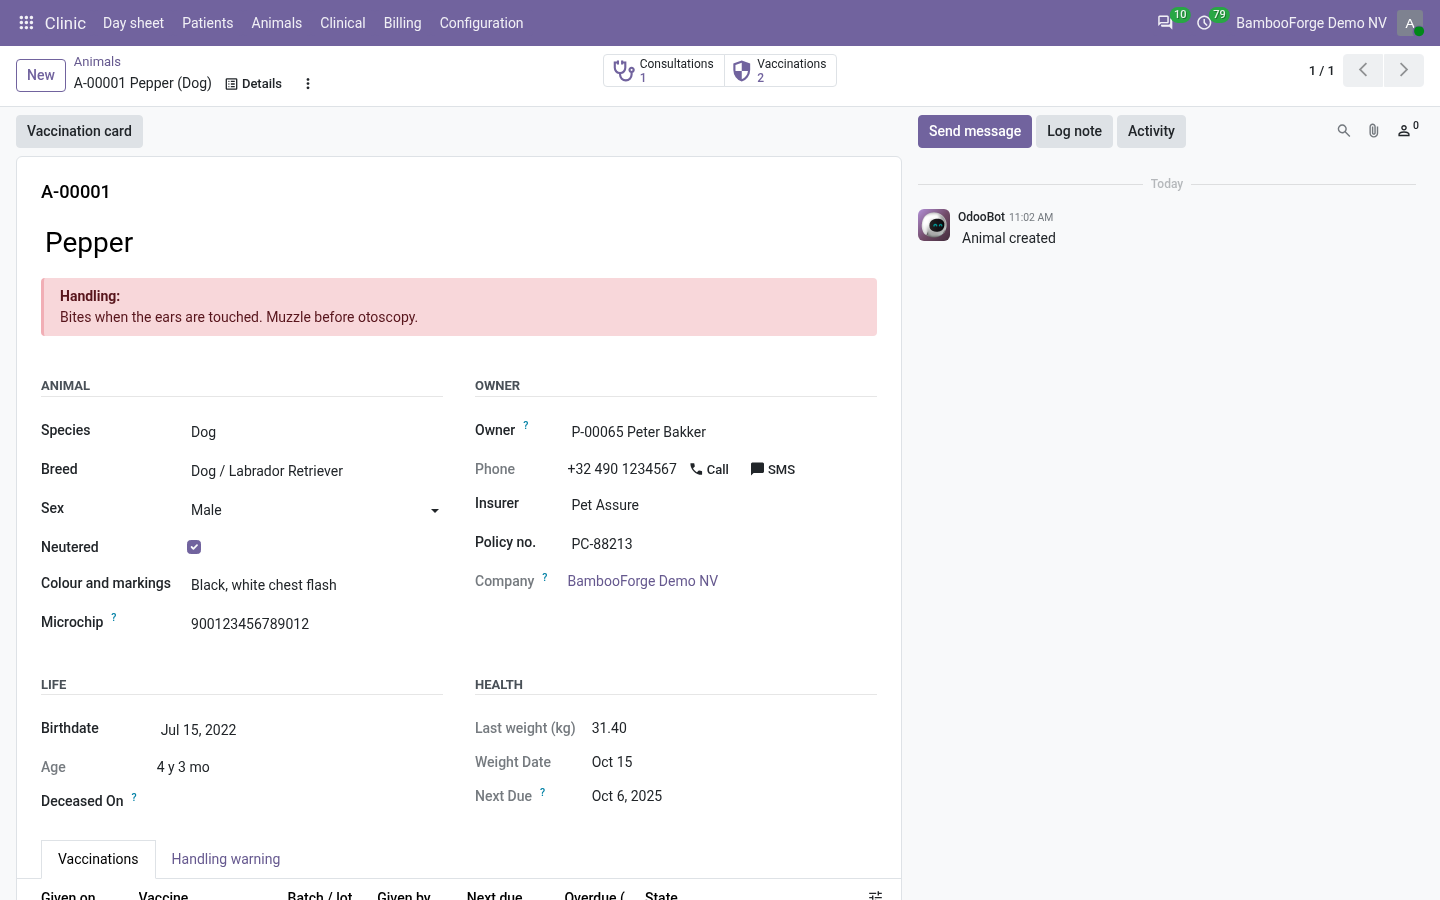The height and width of the screenshot is (900, 1440).
Task: Go to next record arrow
Action: point(1403,70)
